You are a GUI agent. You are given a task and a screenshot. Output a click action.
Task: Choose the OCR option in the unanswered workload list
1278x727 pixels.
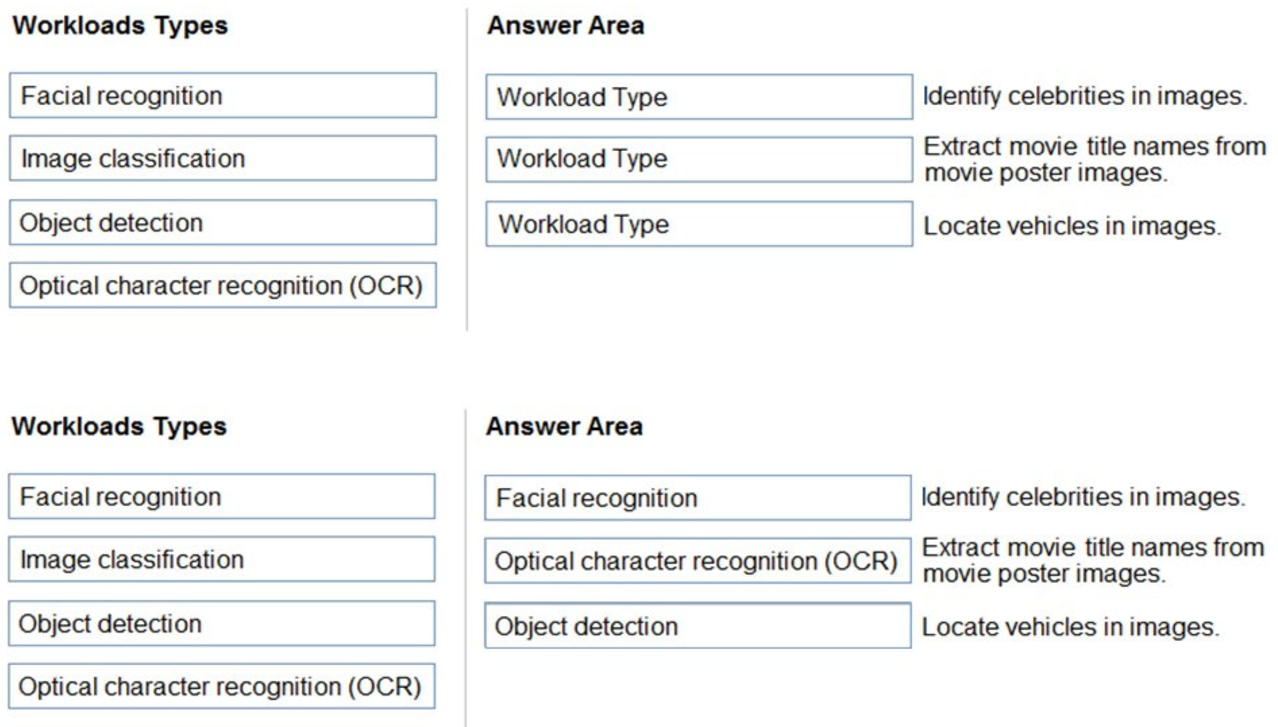(x=223, y=286)
